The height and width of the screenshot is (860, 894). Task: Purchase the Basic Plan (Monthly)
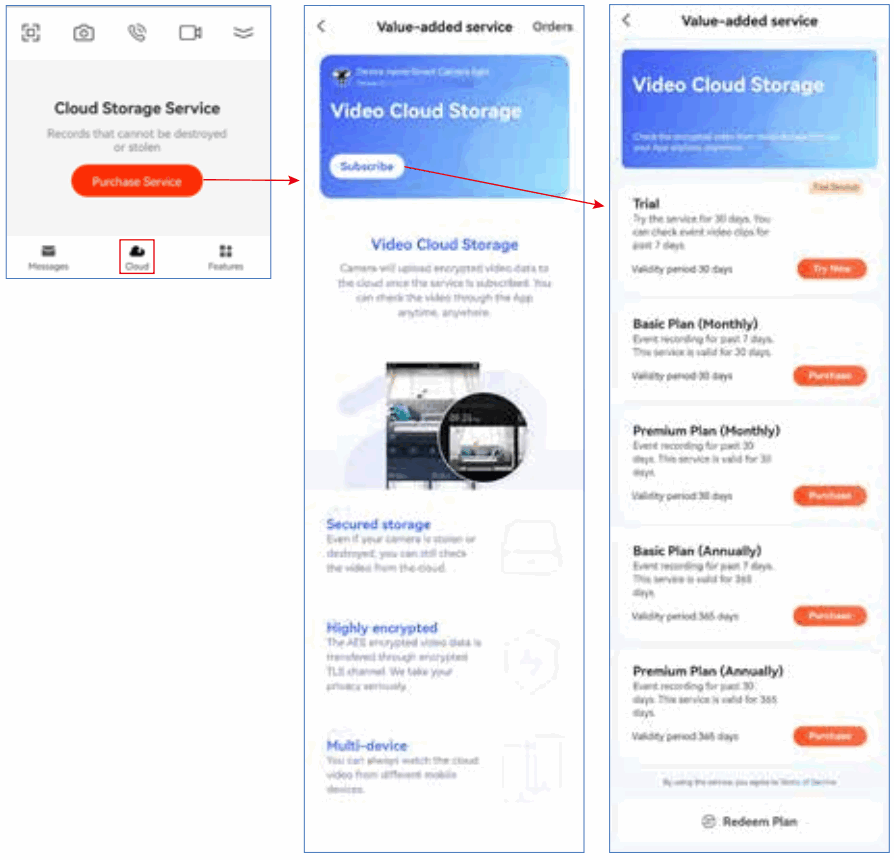pos(830,375)
